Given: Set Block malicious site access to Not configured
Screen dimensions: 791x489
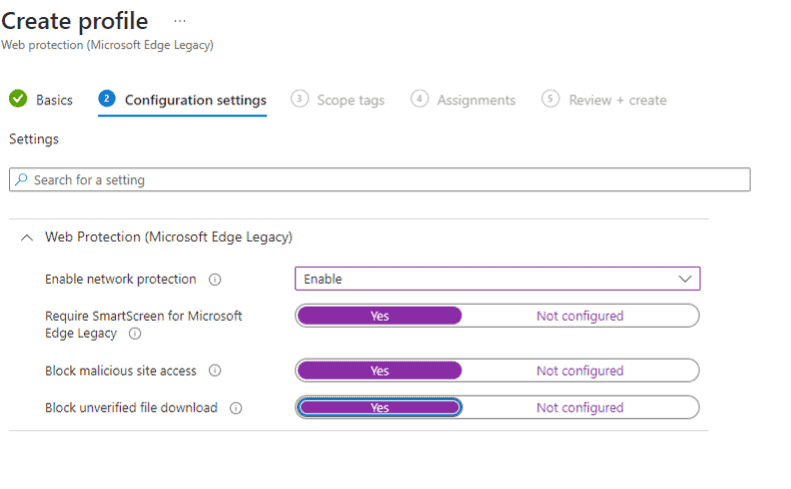Looking at the screenshot, I should (x=580, y=371).
